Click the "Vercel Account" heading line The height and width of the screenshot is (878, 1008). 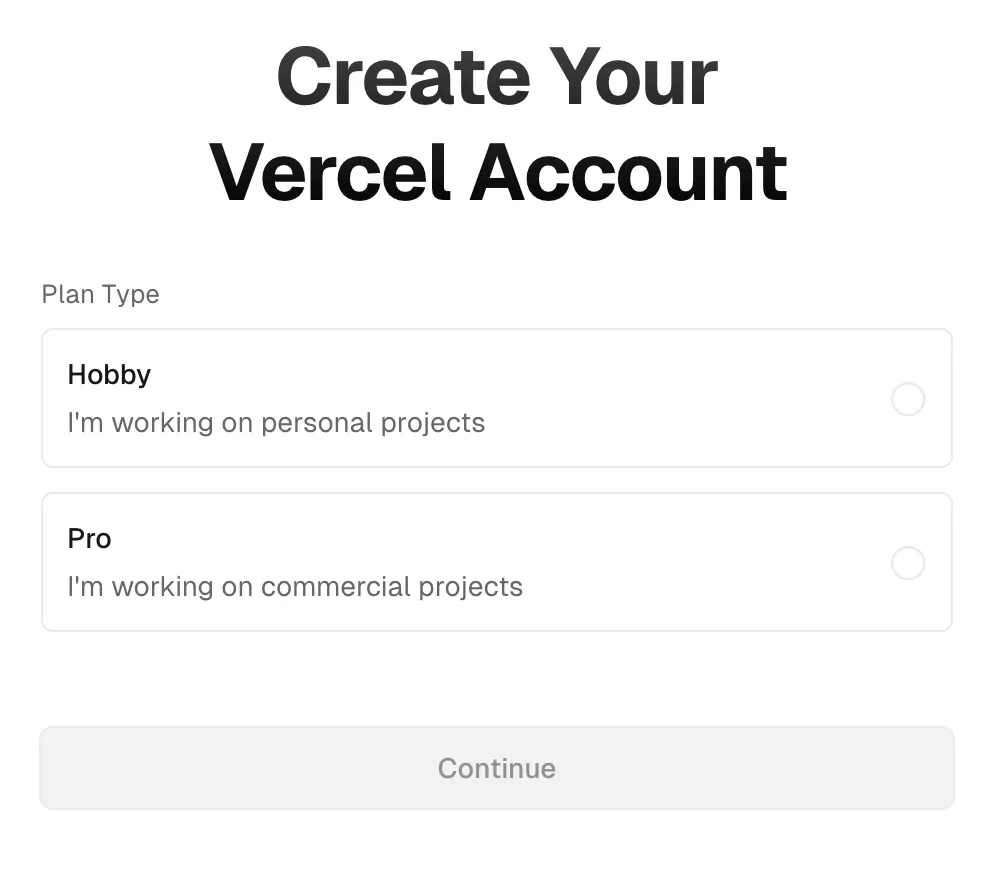pos(497,172)
